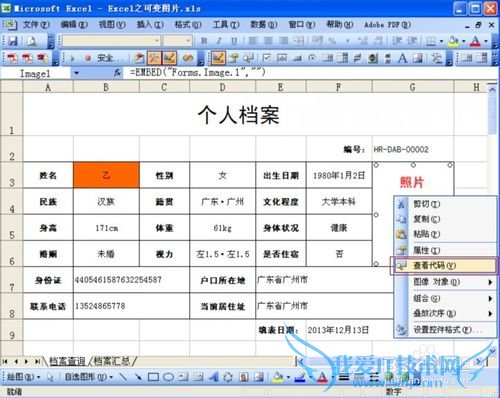Toggle Design Mode in the Control Toolbox toolbar
The height and width of the screenshot is (398, 500).
coord(218,58)
